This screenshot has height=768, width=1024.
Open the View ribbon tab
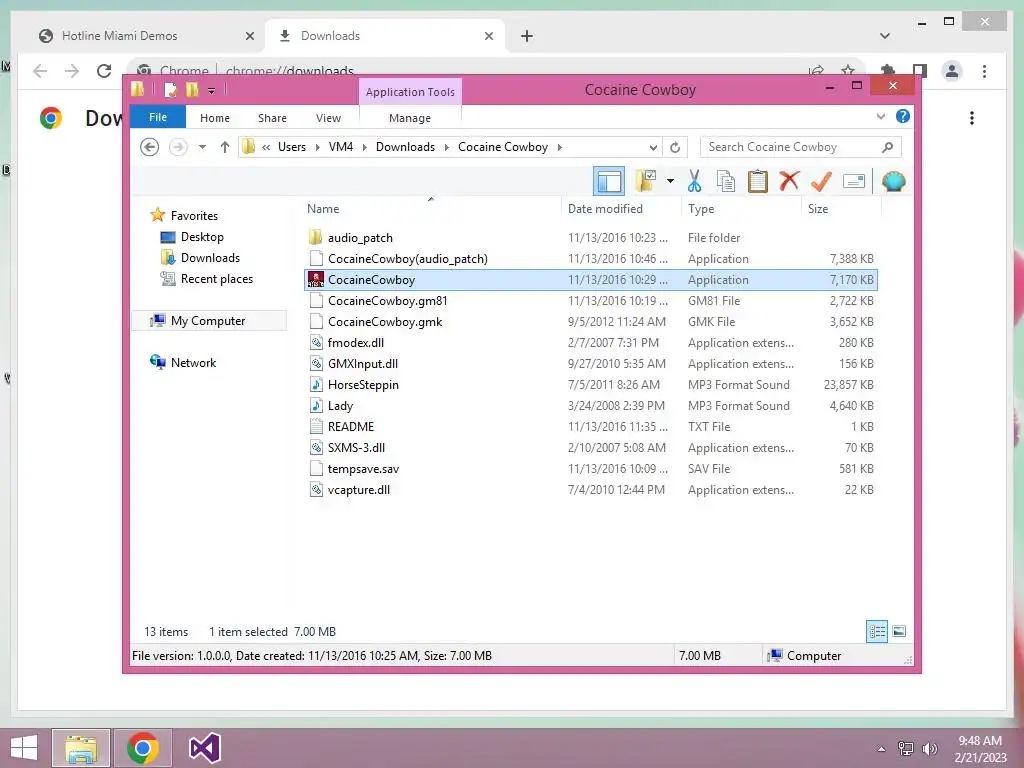point(328,118)
